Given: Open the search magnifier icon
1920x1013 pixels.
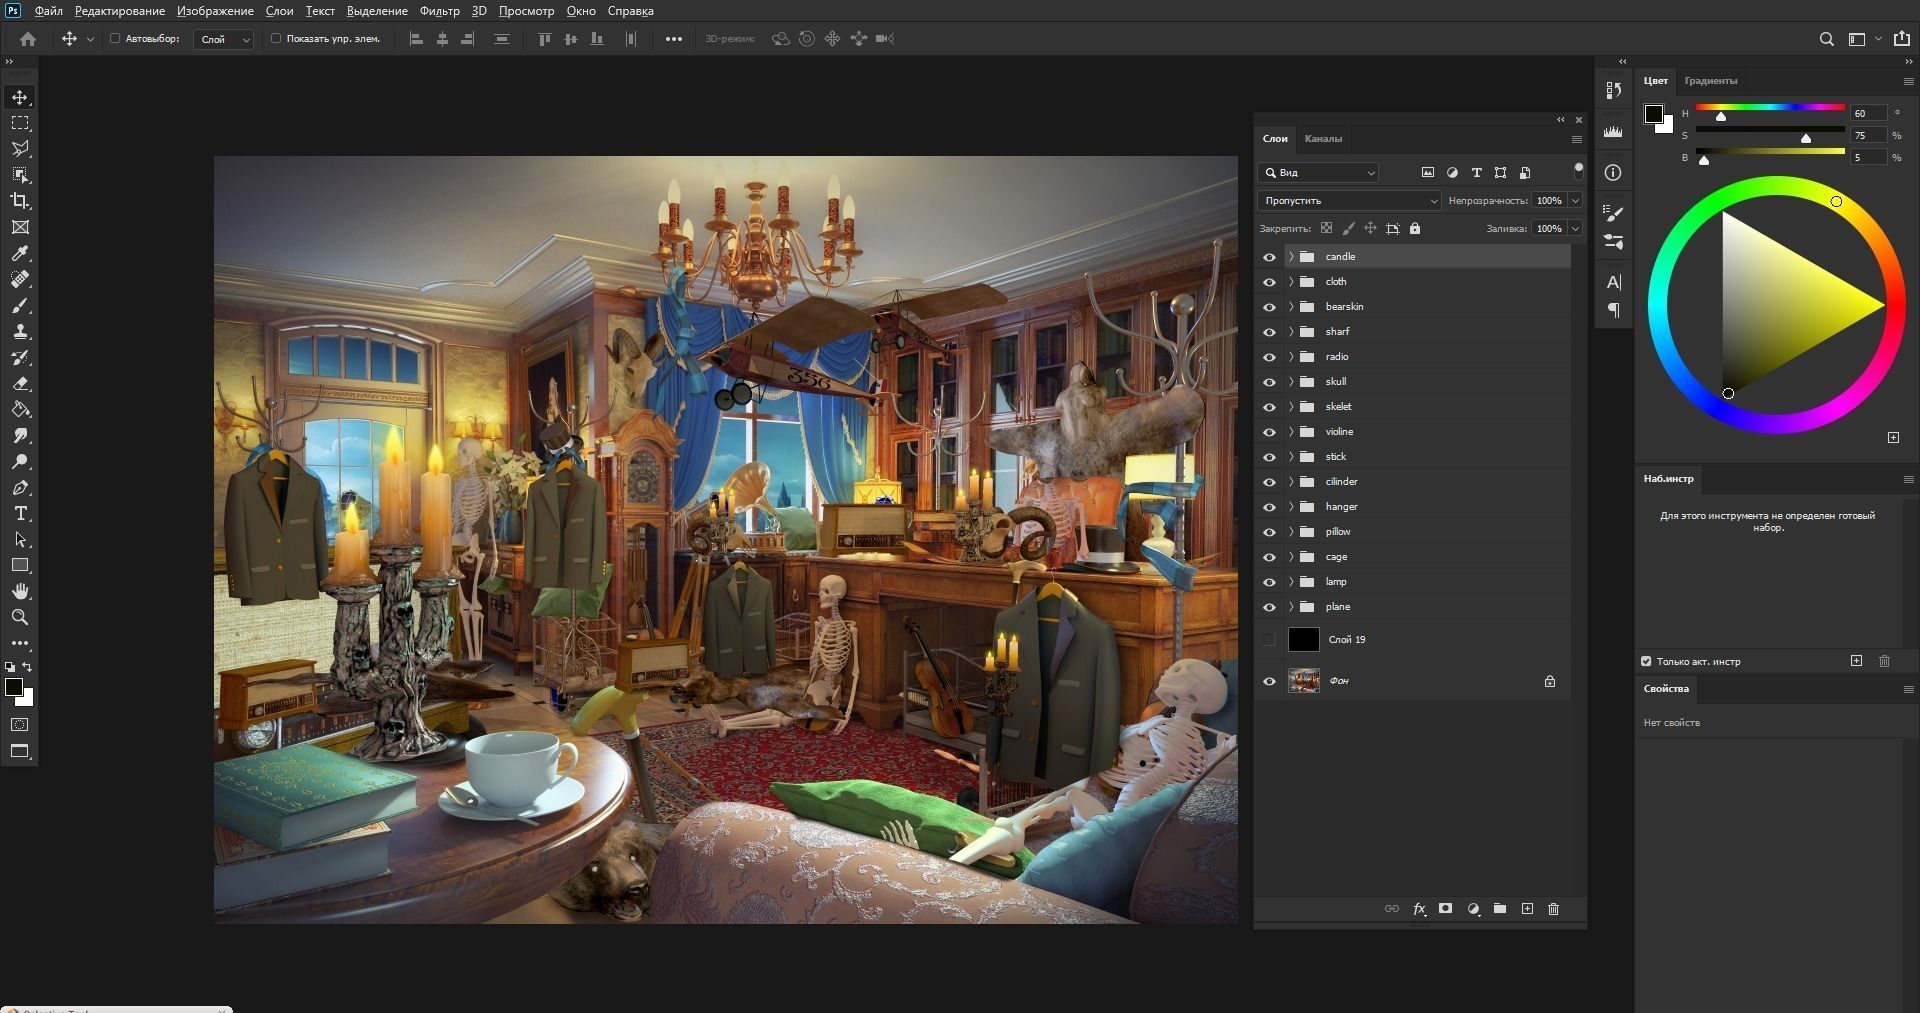Looking at the screenshot, I should (1826, 39).
